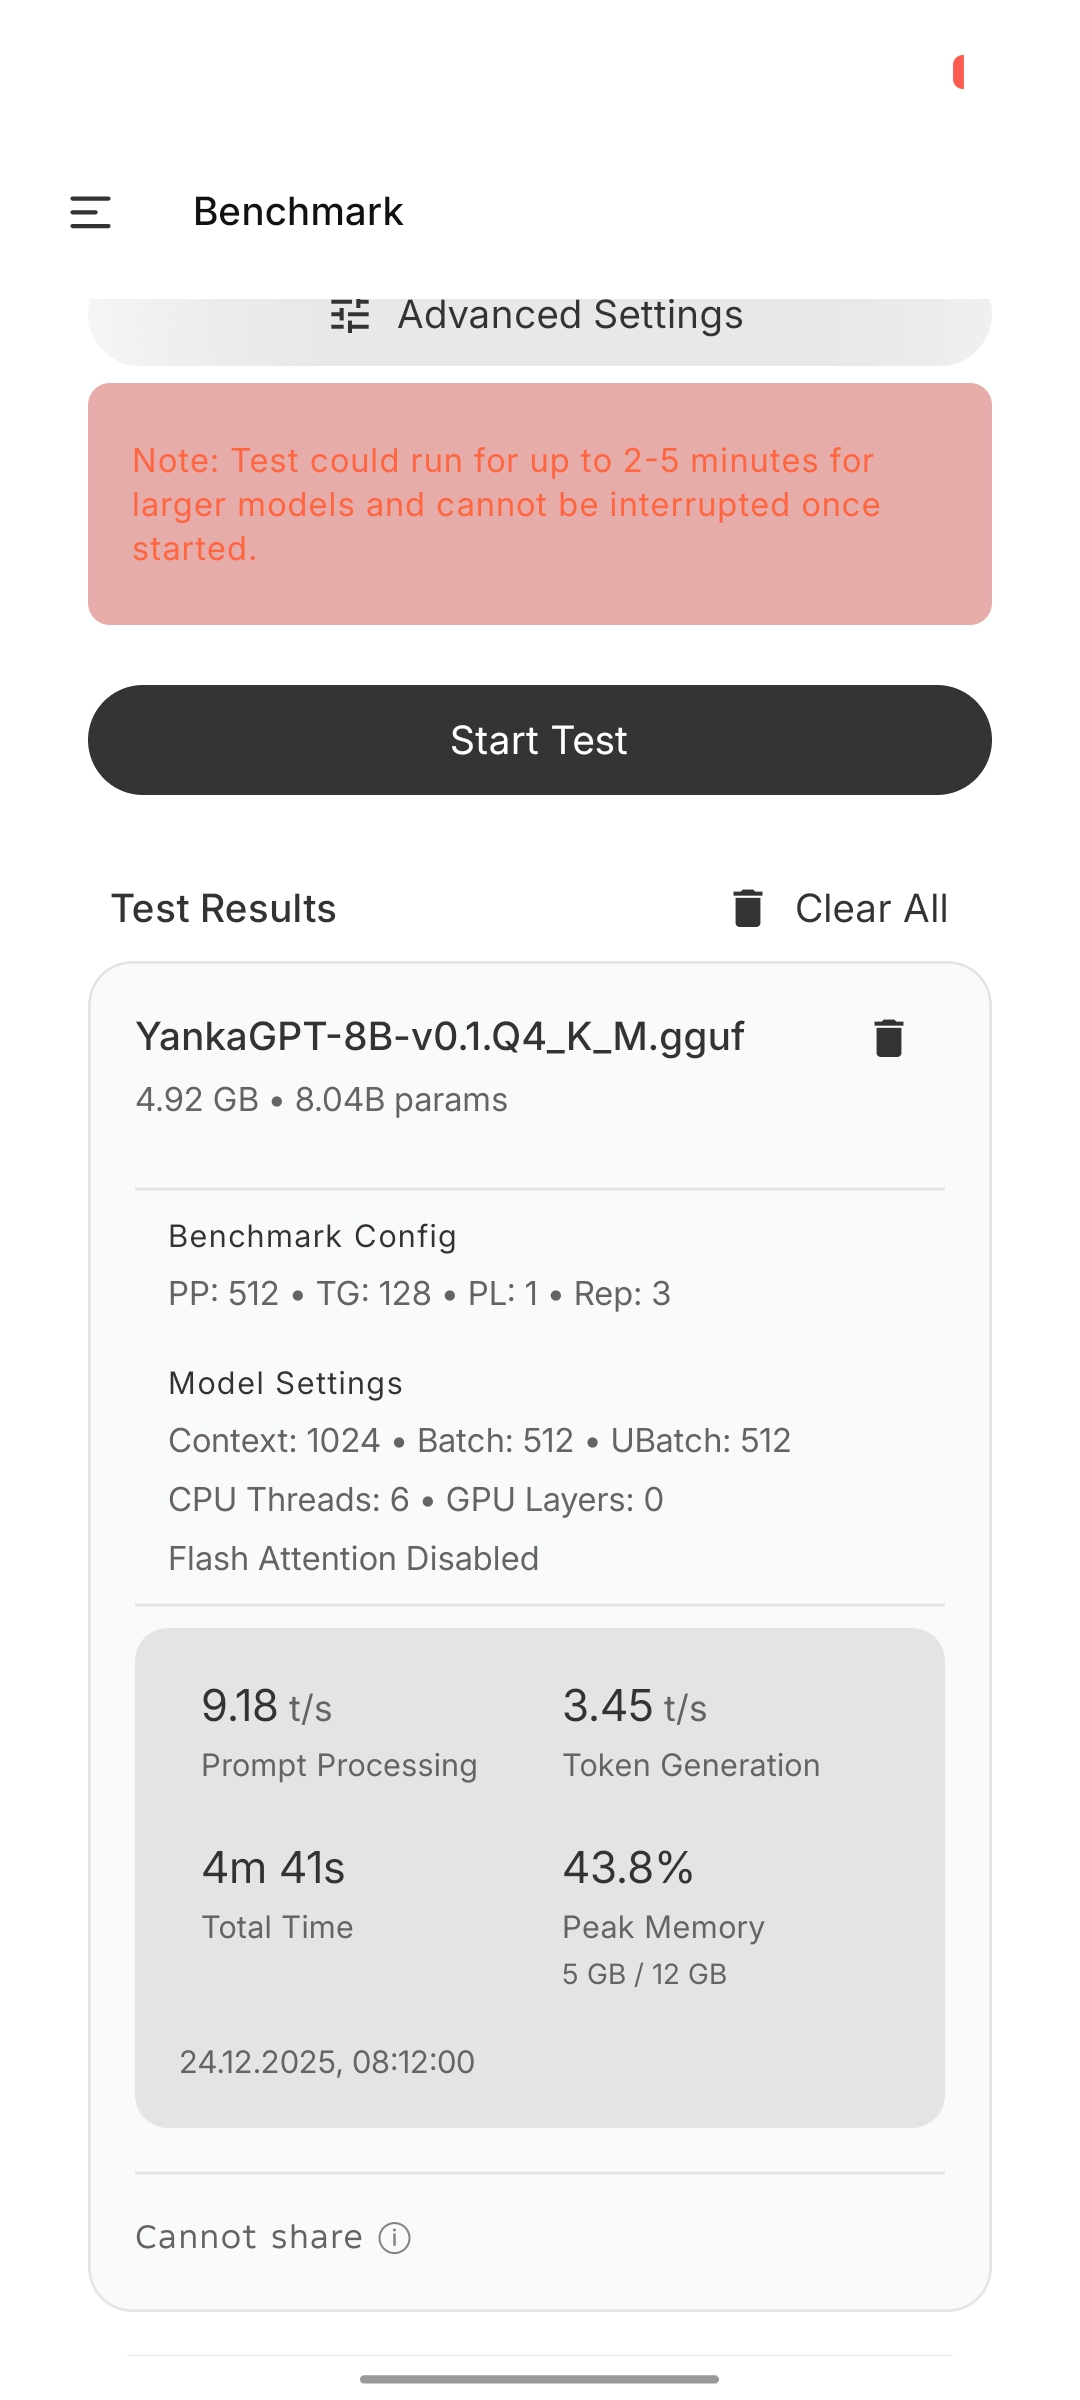The height and width of the screenshot is (2400, 1080).
Task: Click the Advanced Settings sliders icon
Action: coord(350,315)
